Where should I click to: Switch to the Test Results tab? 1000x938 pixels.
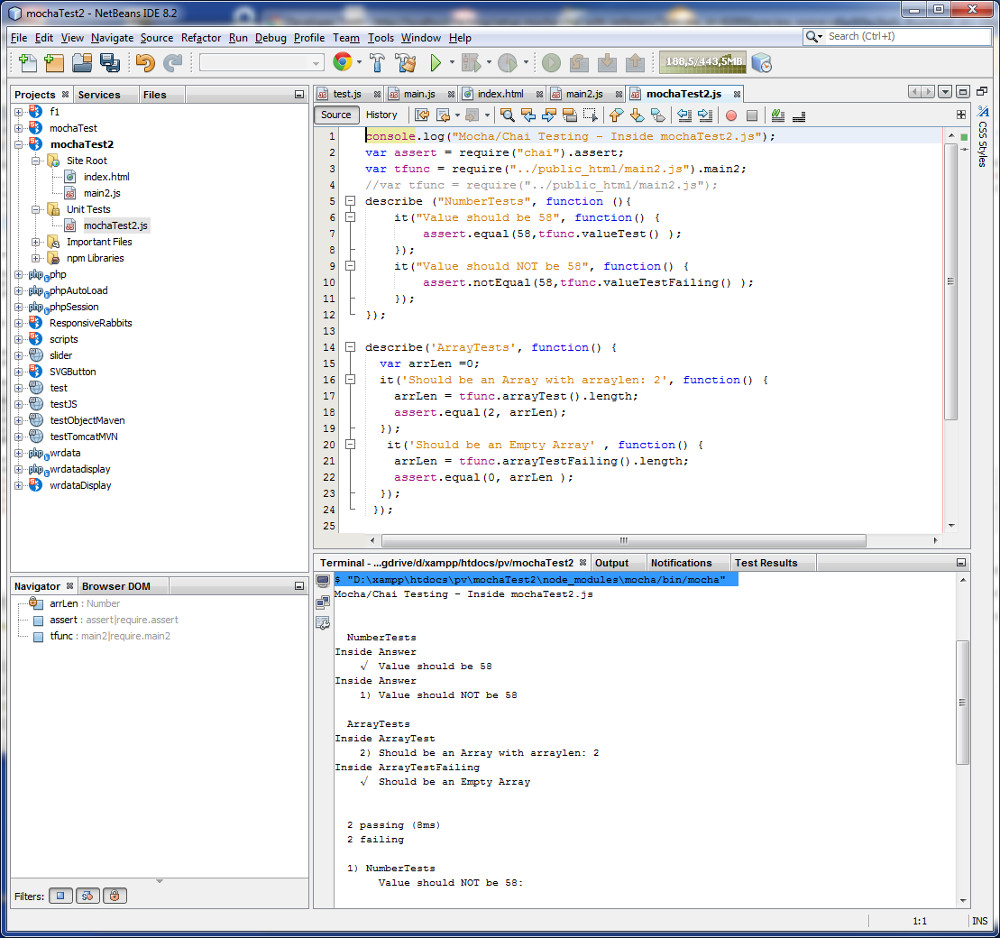[x=766, y=563]
